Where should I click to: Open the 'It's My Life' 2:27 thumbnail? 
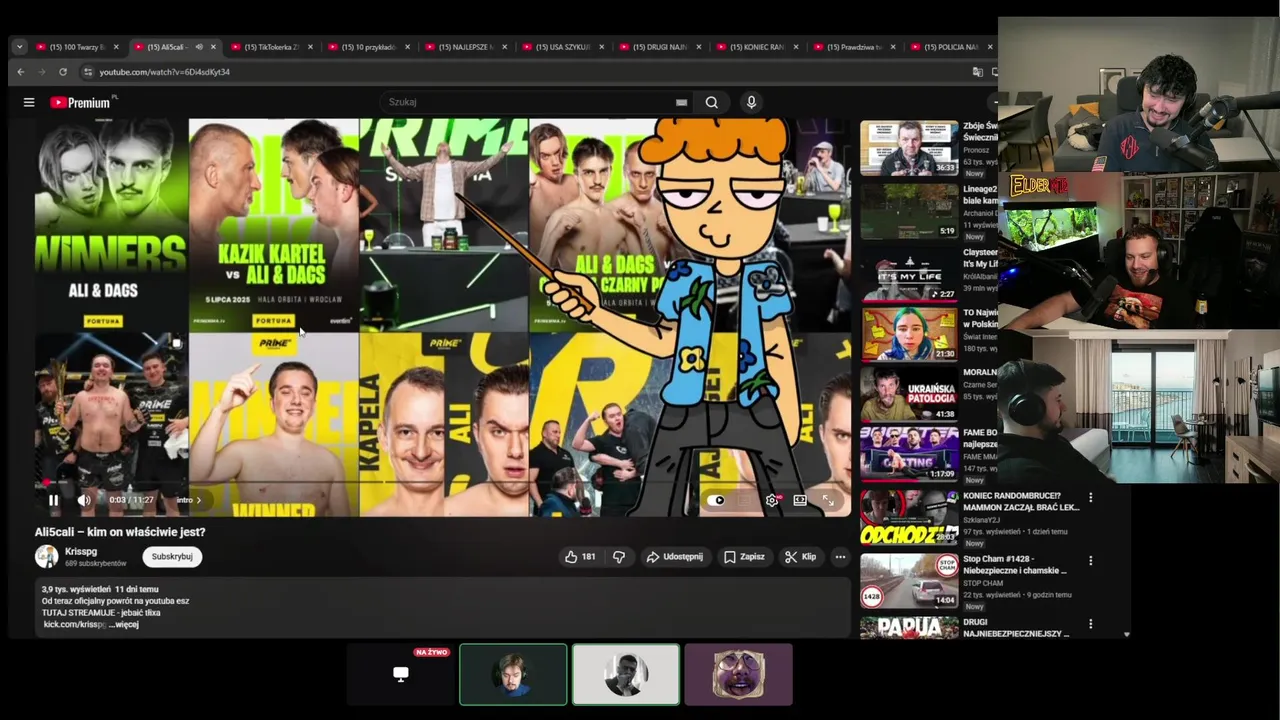click(909, 273)
